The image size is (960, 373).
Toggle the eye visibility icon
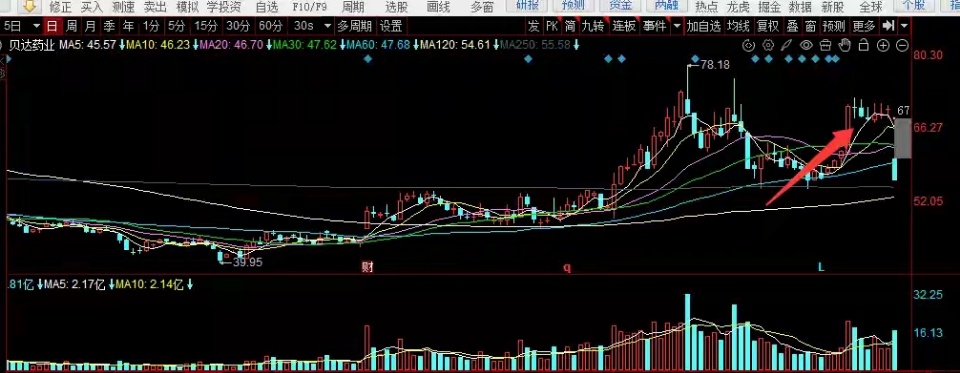click(806, 45)
